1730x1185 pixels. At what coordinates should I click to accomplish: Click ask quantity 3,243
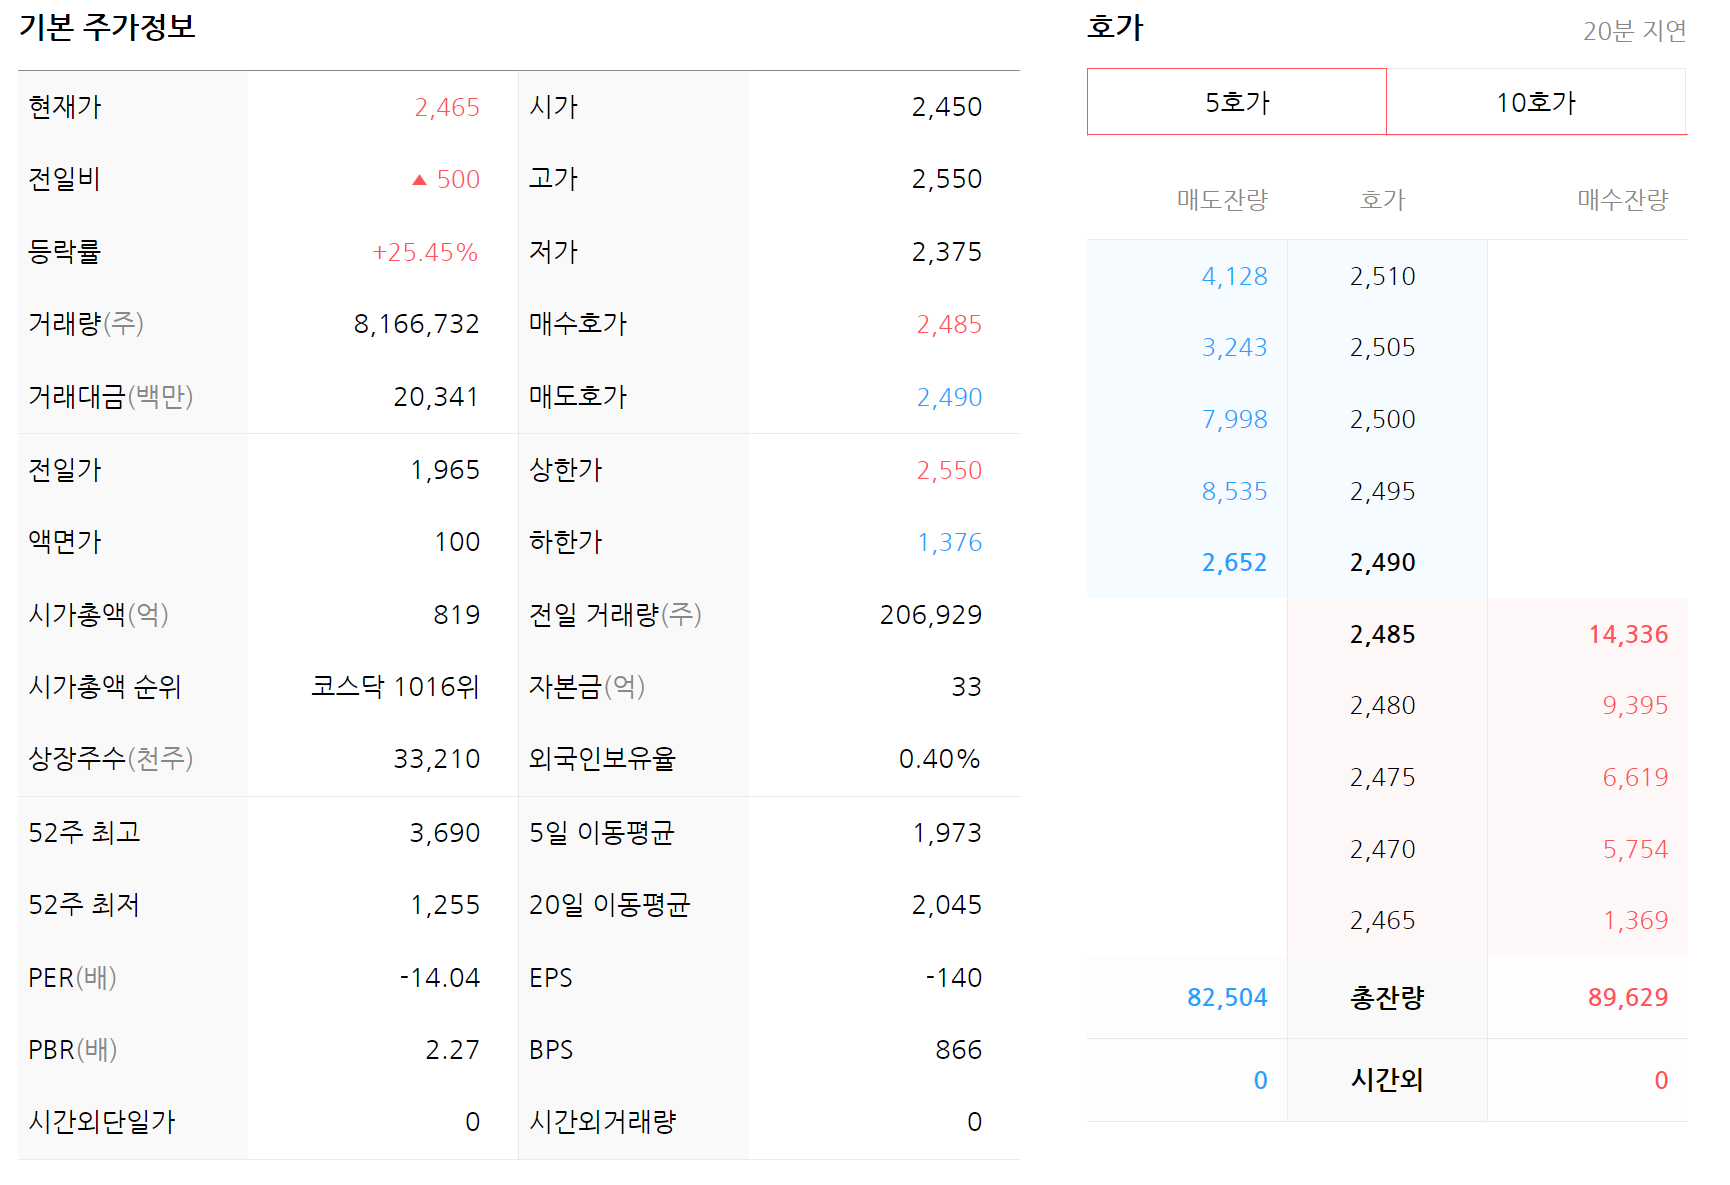pos(1234,348)
